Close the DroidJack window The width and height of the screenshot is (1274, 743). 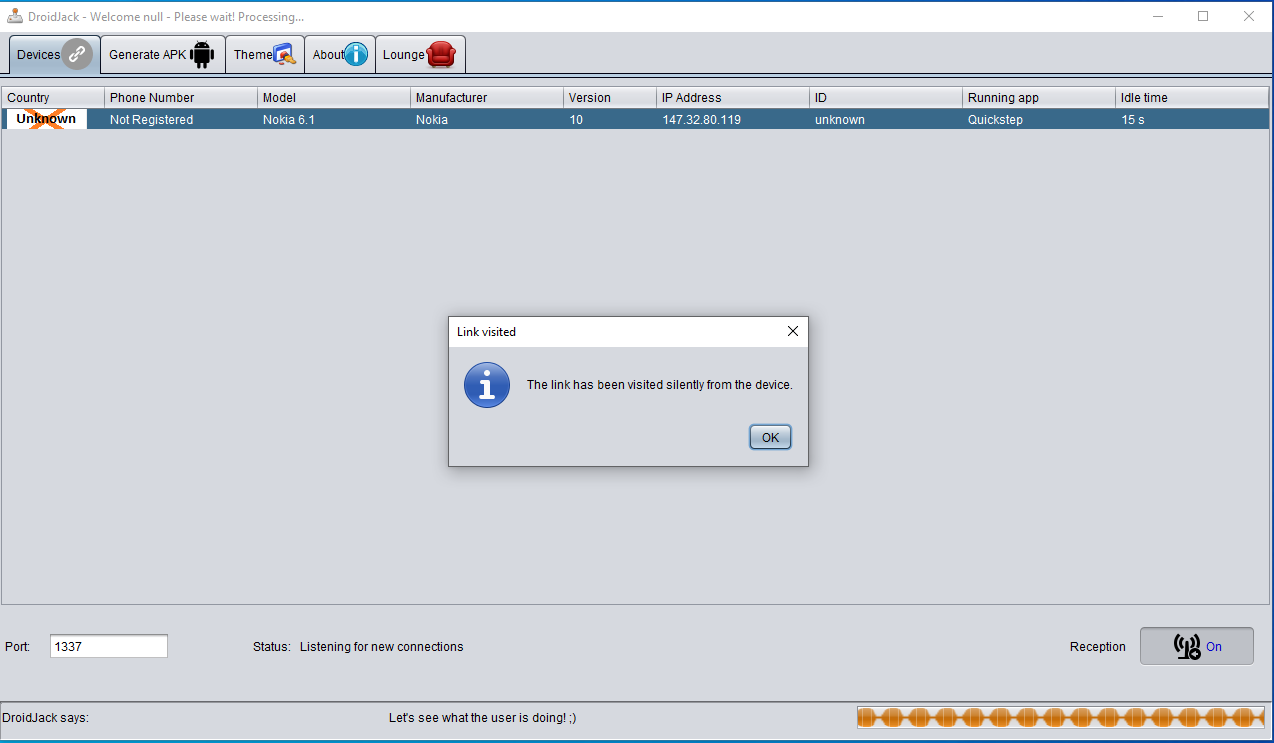pos(1249,16)
